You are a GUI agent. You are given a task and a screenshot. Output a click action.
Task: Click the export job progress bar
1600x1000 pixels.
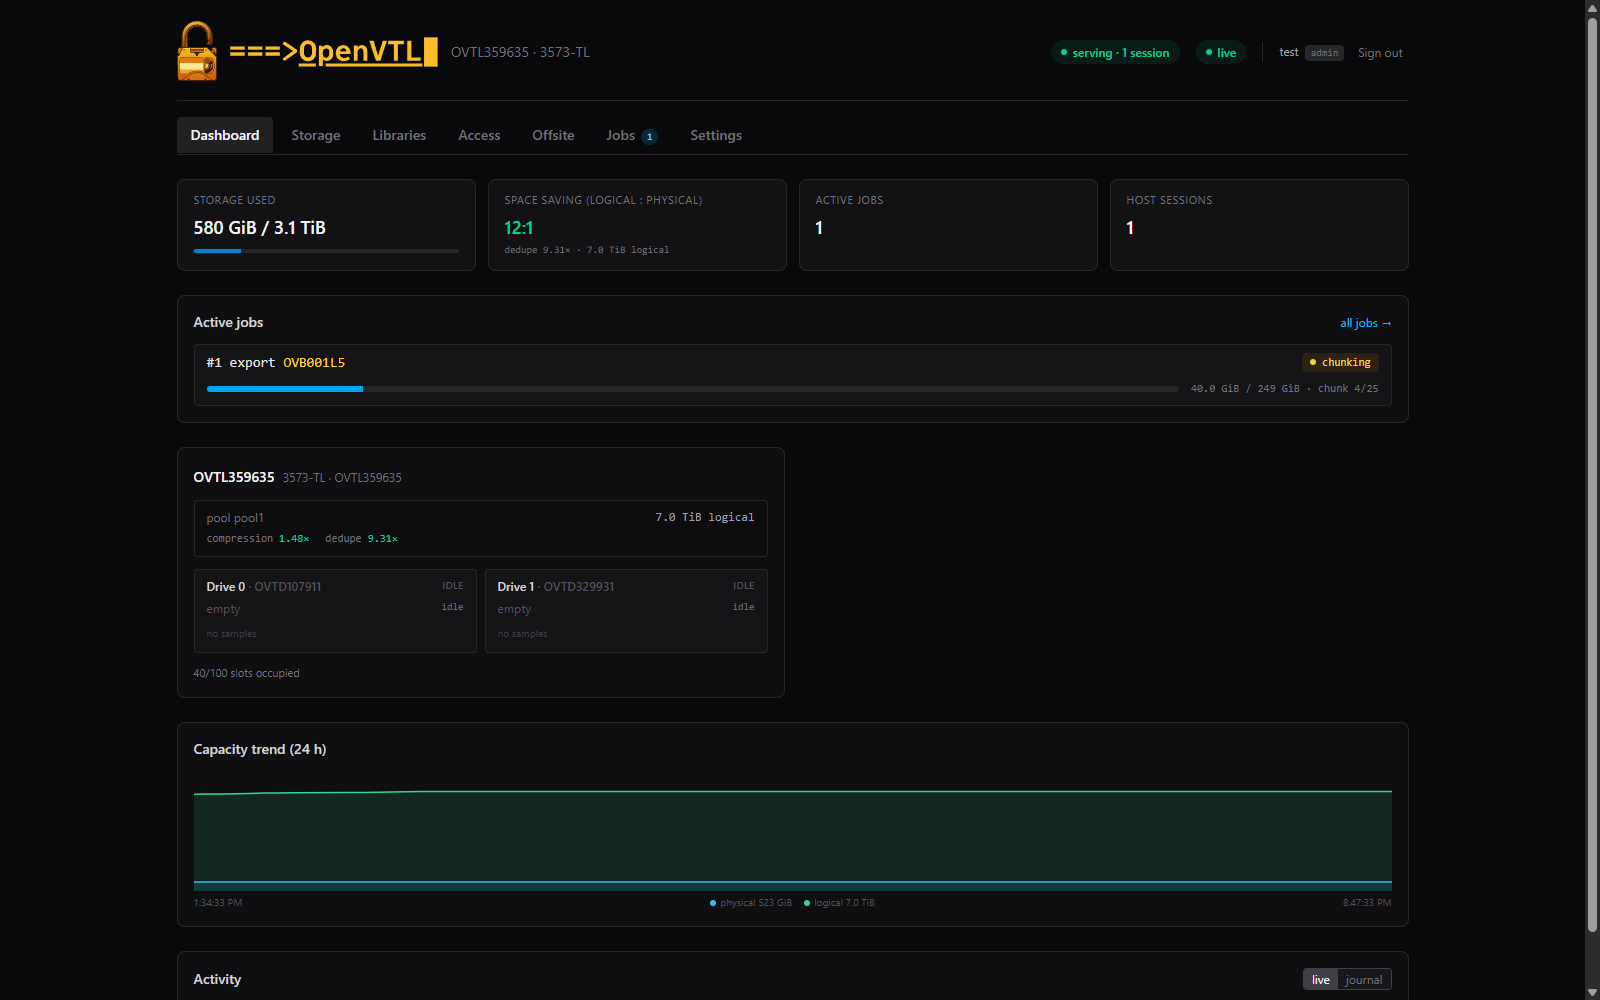tap(693, 389)
